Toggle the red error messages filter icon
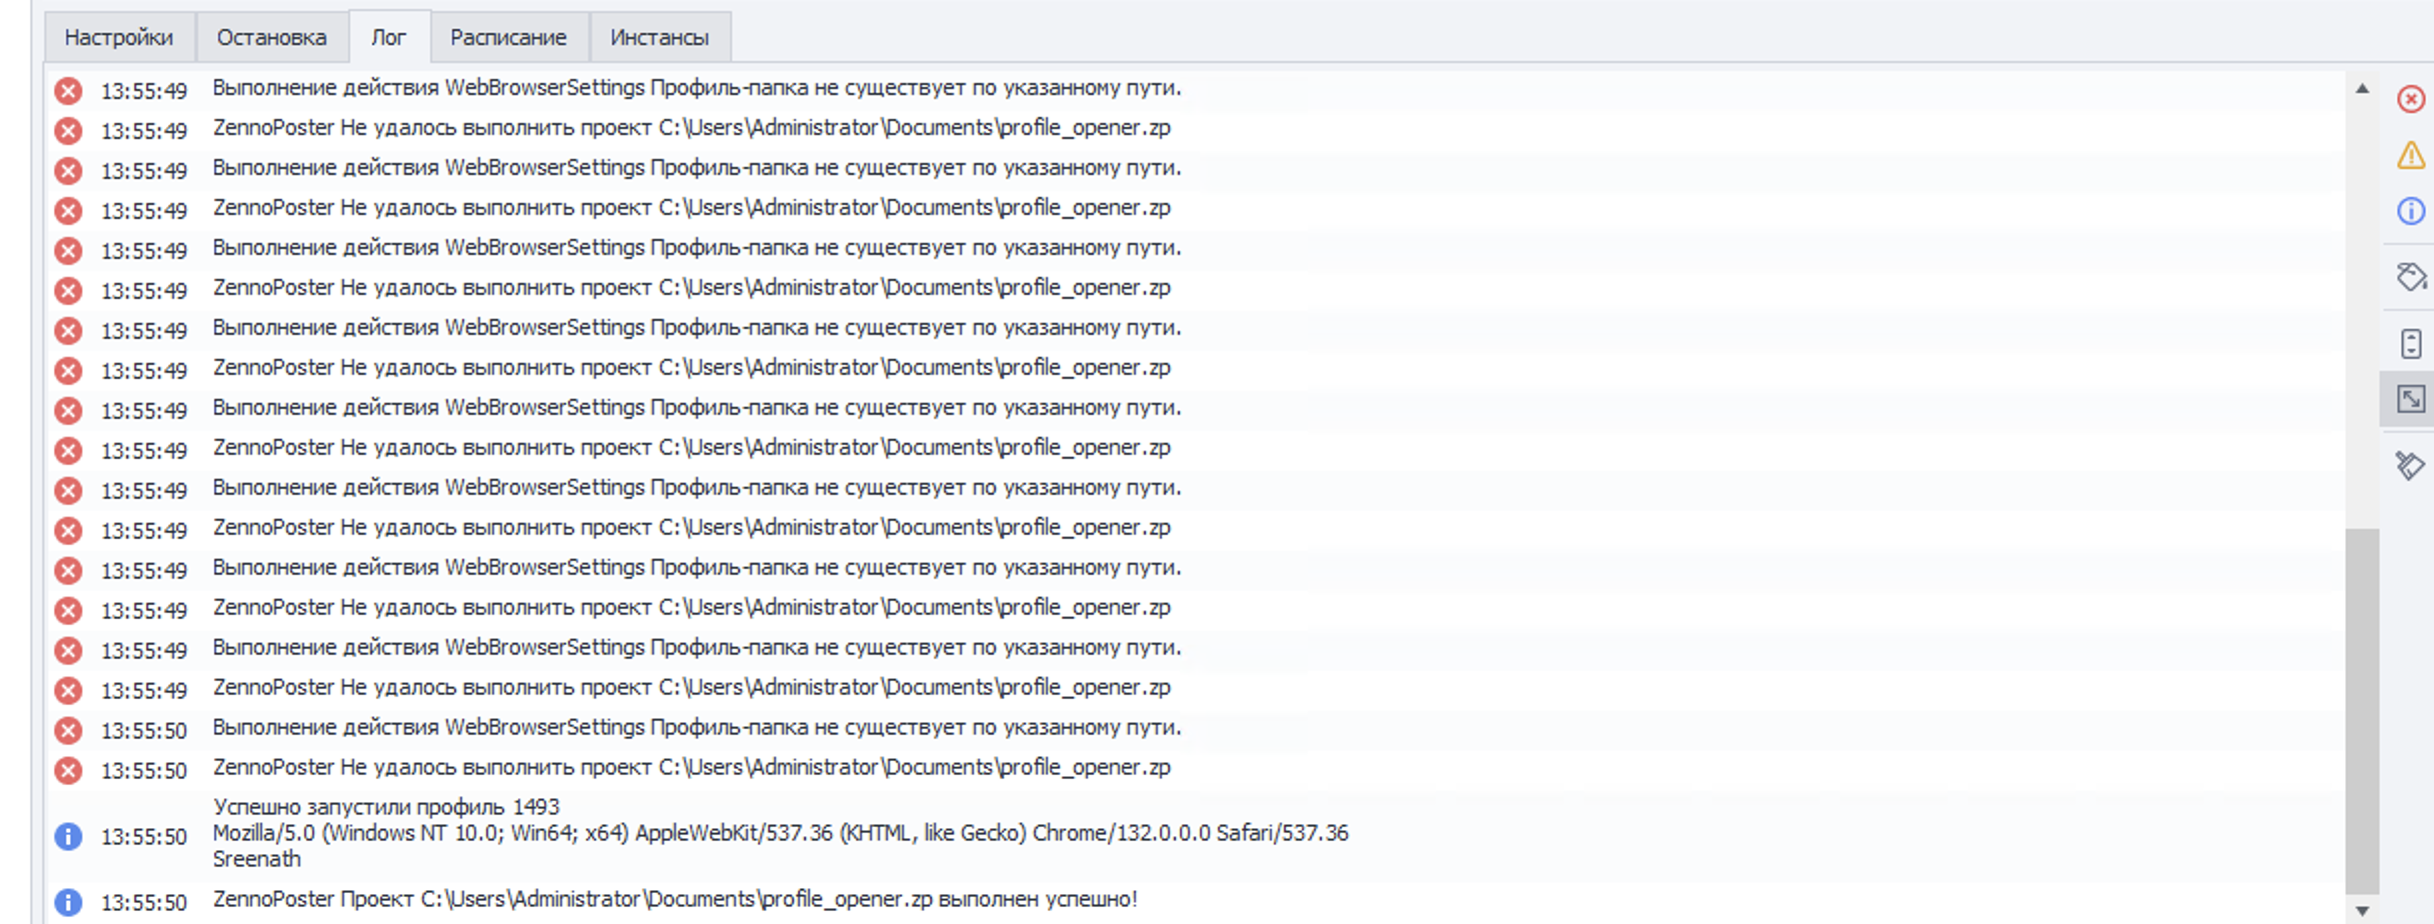The image size is (2434, 924). pyautogui.click(x=2410, y=99)
